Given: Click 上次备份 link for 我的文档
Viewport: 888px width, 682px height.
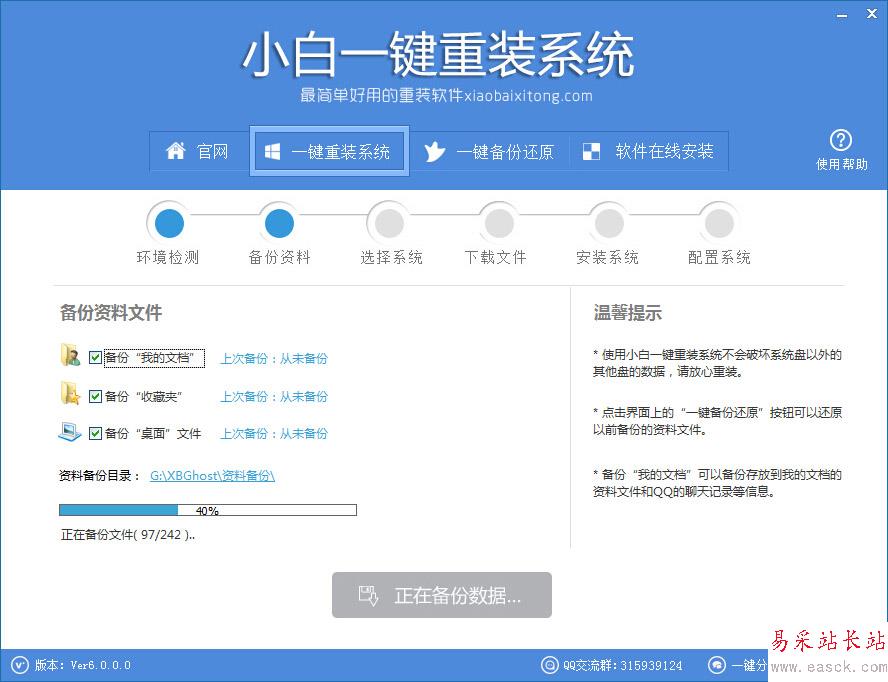Looking at the screenshot, I should [x=274, y=359].
